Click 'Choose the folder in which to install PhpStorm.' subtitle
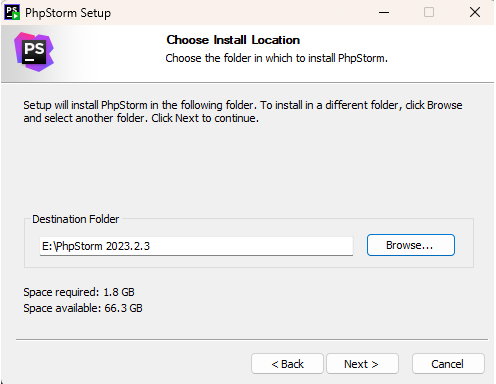496x384 pixels. click(276, 58)
